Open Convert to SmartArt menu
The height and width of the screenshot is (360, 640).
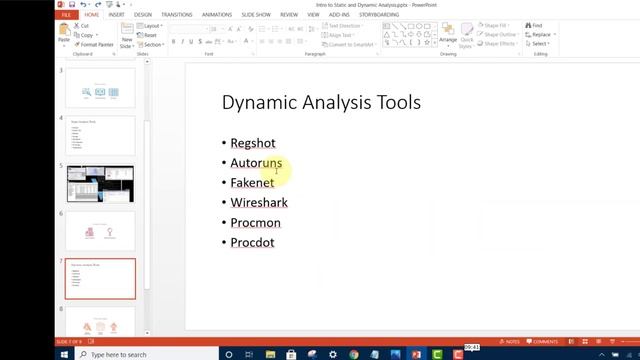click(349, 44)
